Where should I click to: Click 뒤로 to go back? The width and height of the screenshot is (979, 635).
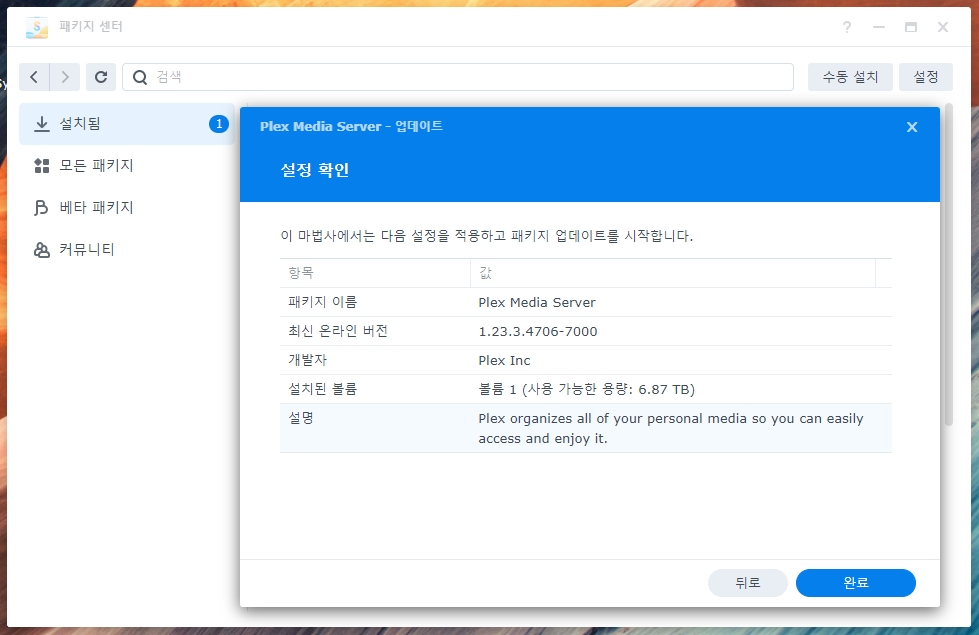click(747, 583)
